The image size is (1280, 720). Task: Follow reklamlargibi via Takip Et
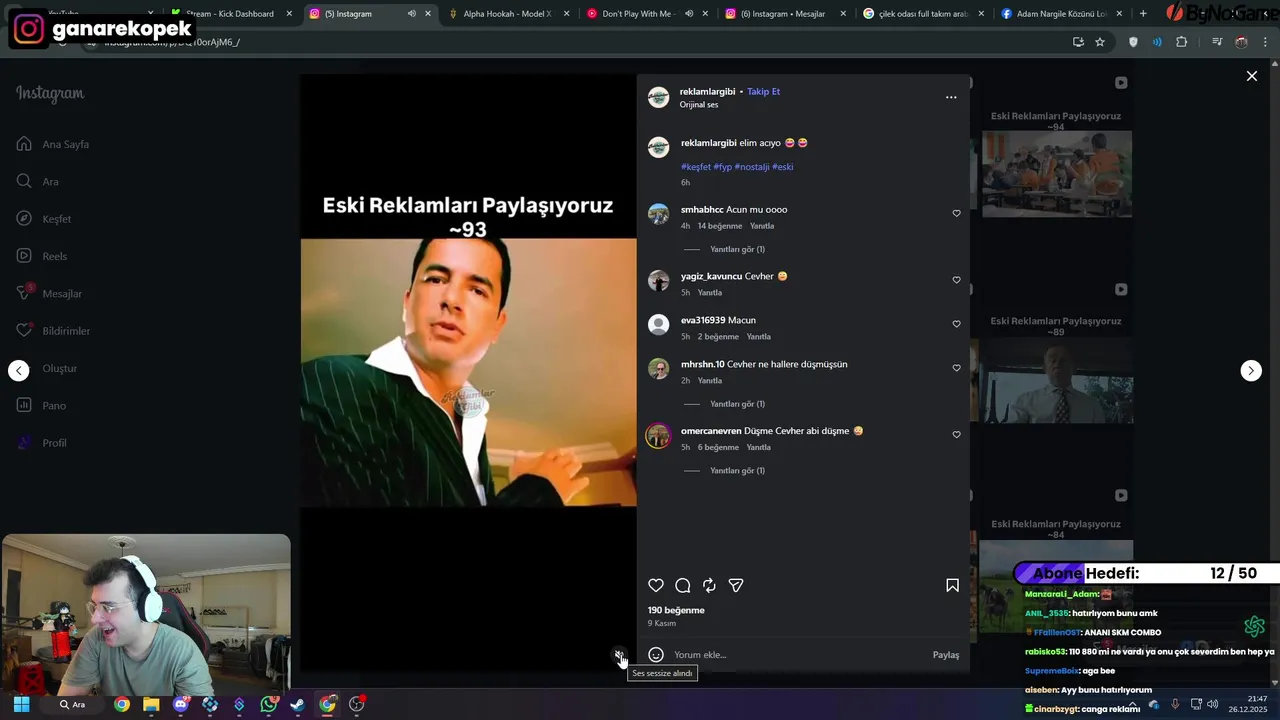pos(763,91)
